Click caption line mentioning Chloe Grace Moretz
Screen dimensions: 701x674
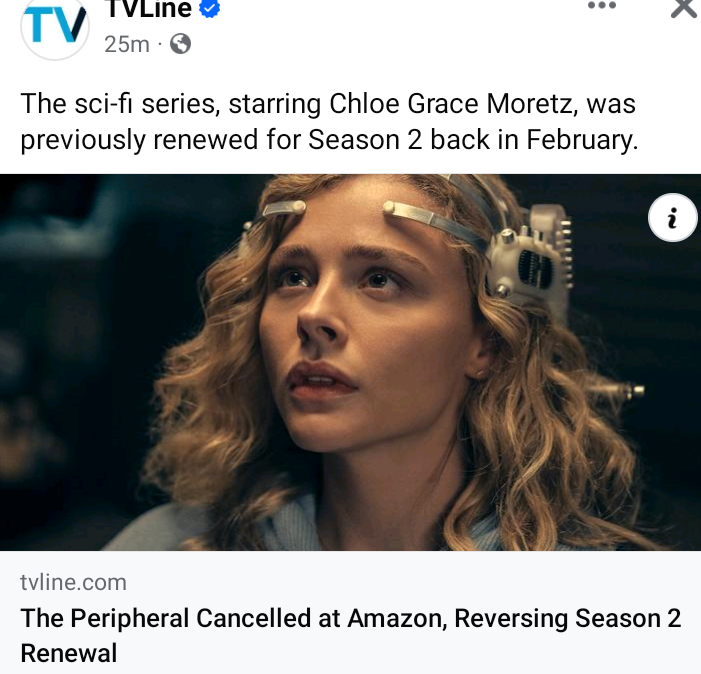click(x=328, y=104)
